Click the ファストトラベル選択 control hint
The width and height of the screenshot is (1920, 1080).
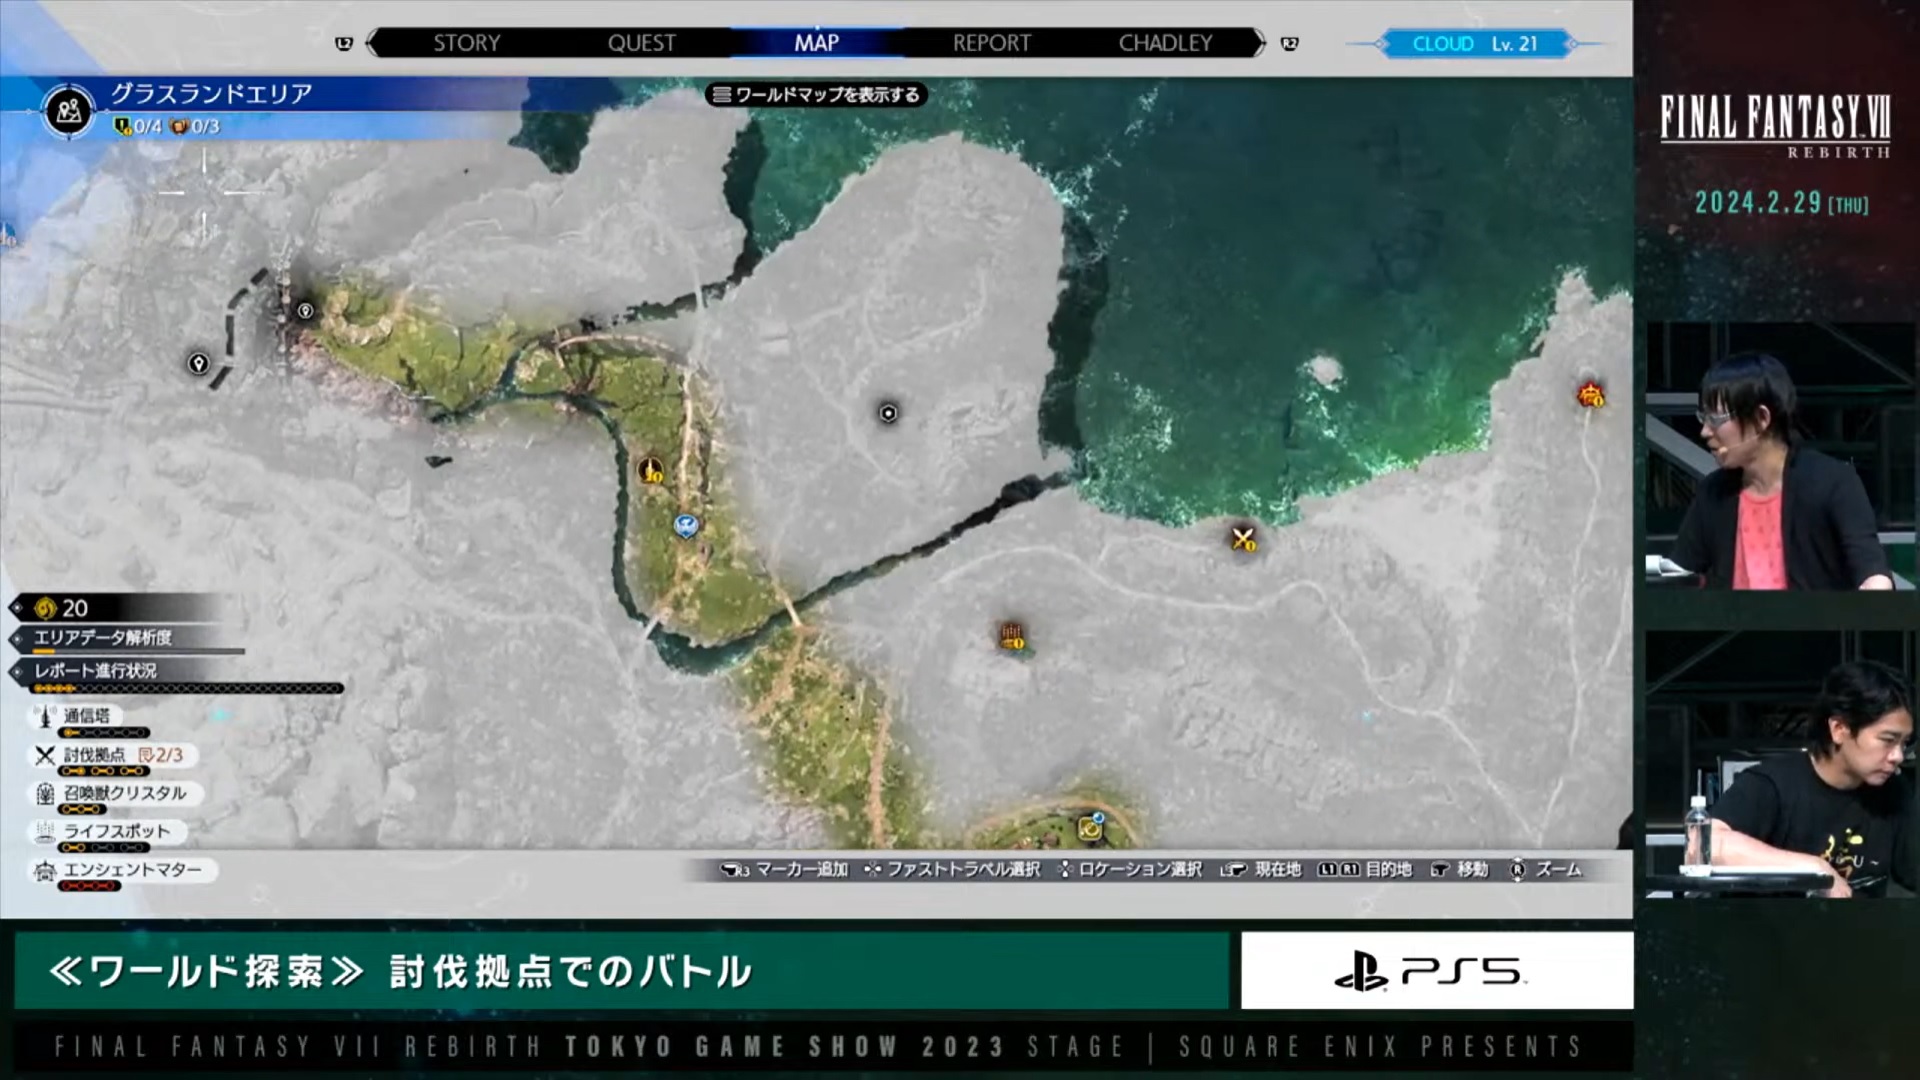pos(953,869)
